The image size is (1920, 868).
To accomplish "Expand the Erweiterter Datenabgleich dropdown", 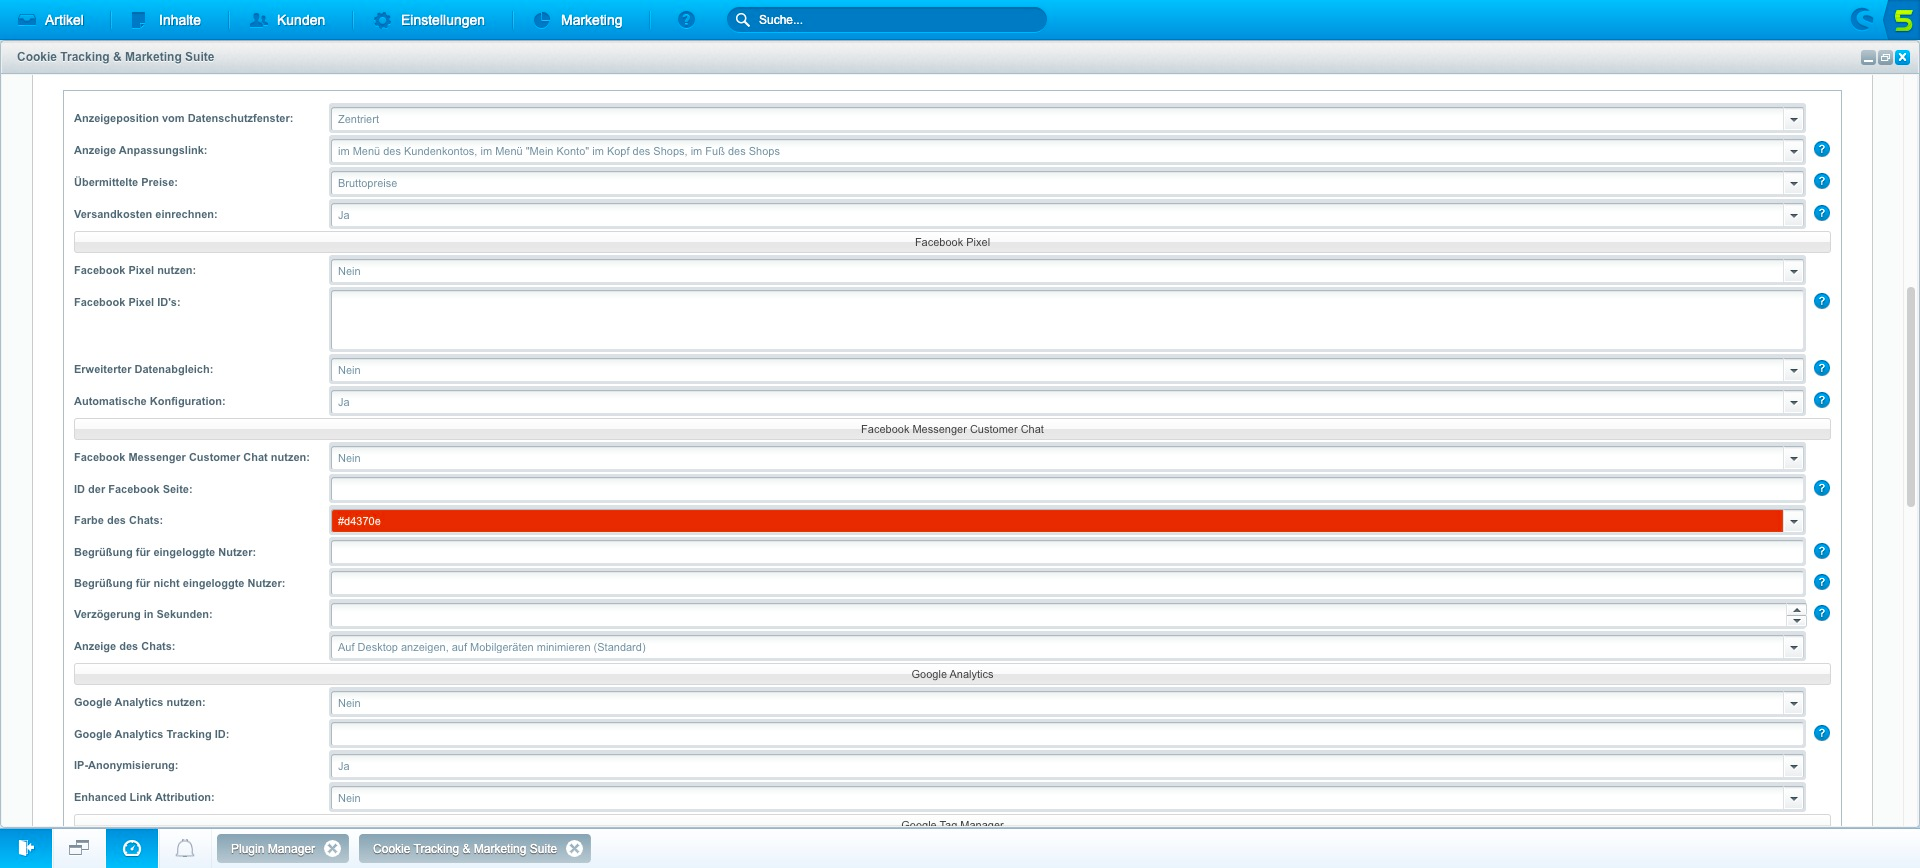I will coord(1794,370).
